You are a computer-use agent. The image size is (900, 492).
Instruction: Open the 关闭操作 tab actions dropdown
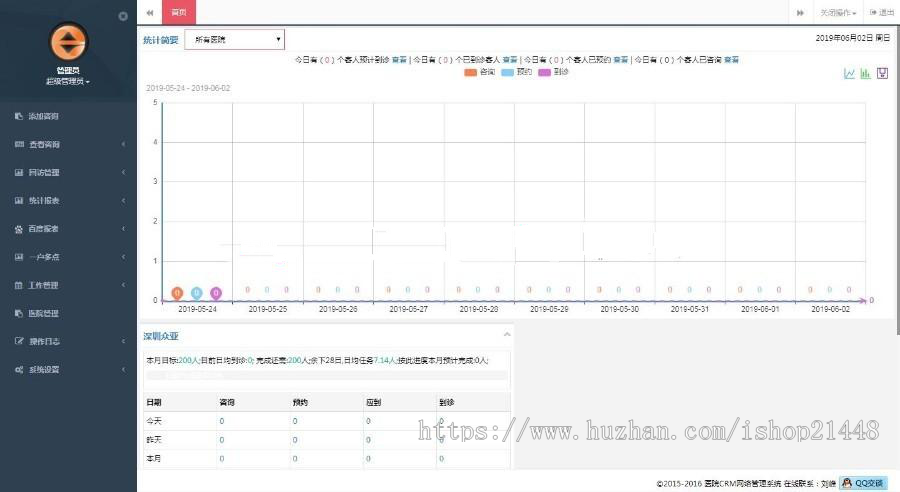pos(838,13)
